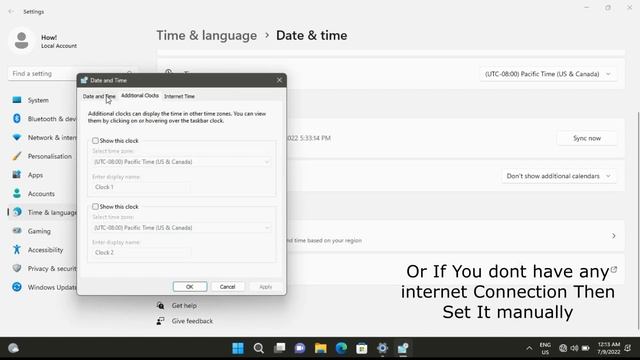The height and width of the screenshot is (360, 640).
Task: Open taskbar Search magnifier icon
Action: pos(258,348)
